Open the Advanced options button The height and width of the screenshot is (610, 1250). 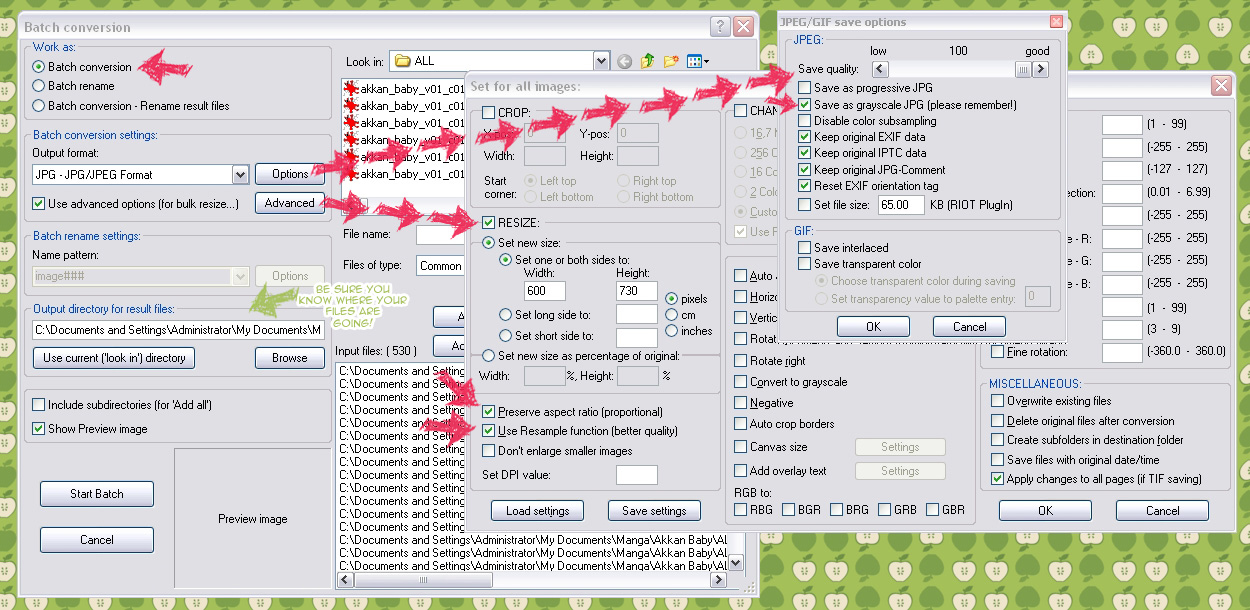(x=290, y=203)
